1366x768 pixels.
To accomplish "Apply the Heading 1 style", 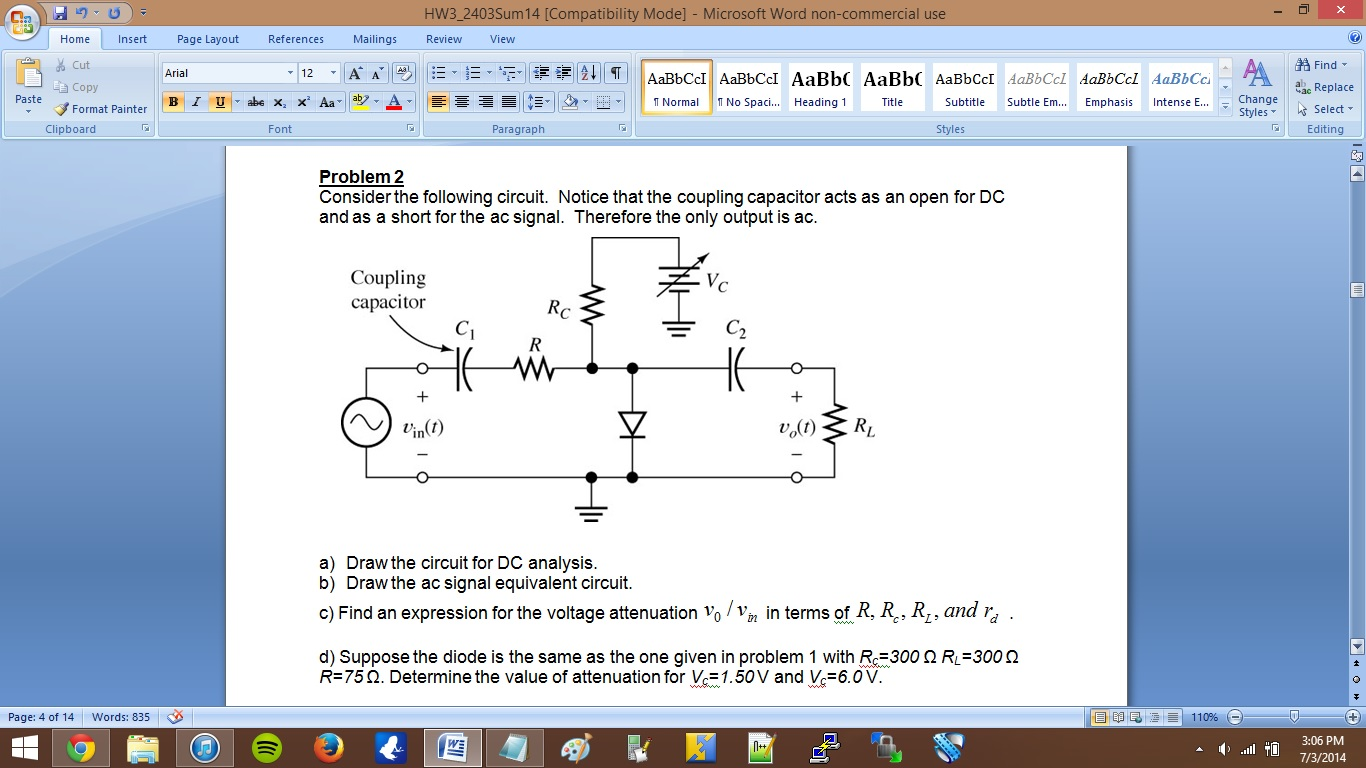I will 820,87.
